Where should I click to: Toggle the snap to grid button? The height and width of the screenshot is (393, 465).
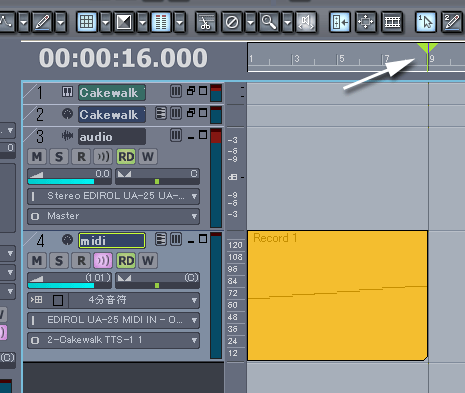point(87,22)
